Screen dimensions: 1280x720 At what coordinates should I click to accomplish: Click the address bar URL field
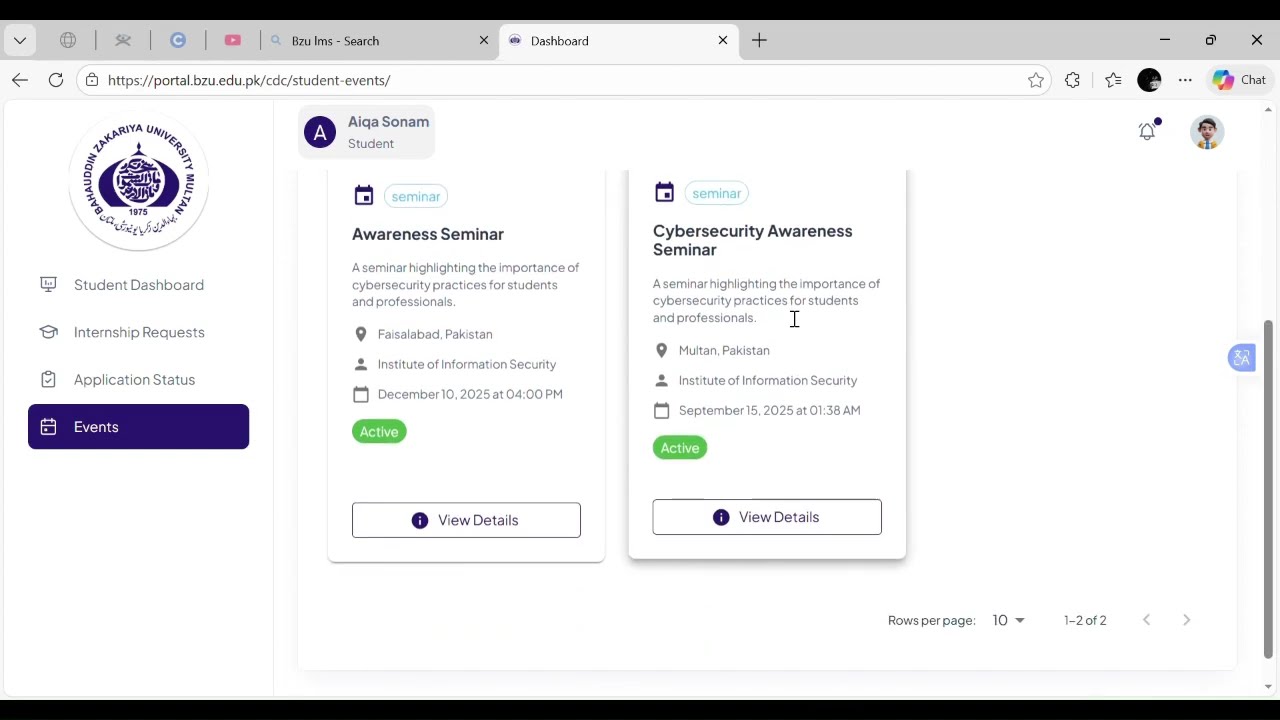click(x=560, y=80)
